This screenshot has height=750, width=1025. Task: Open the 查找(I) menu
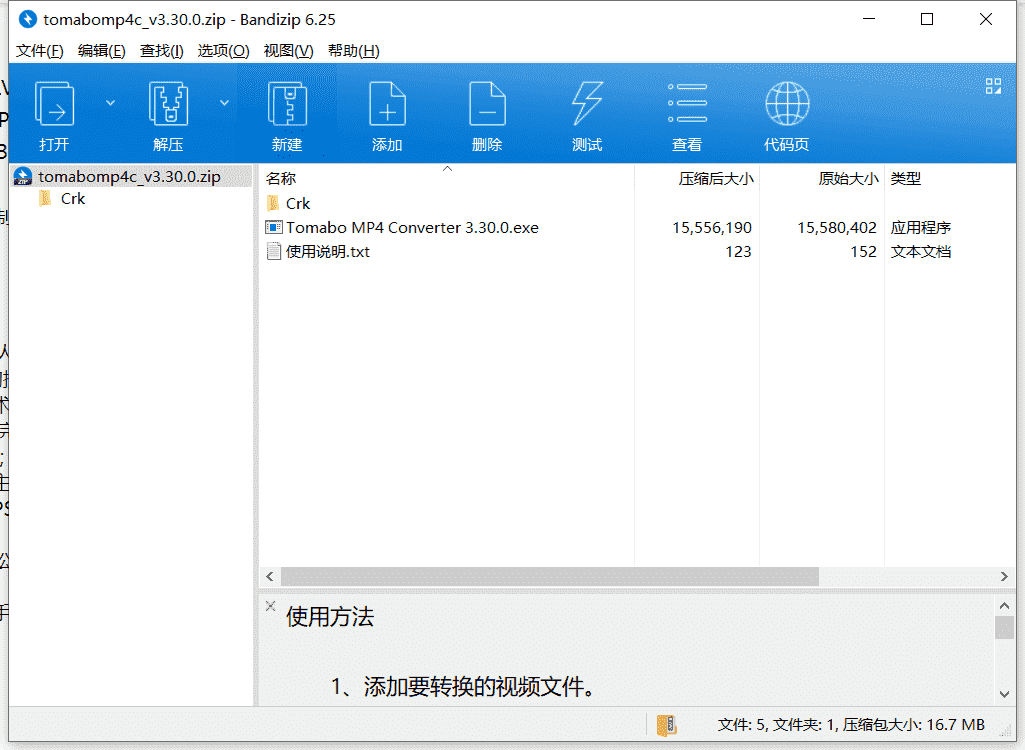coord(161,50)
